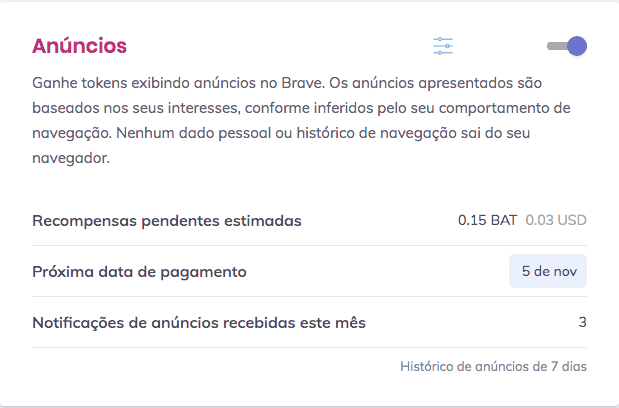Open the Histórico de anúncios de 7 dias link
619x408 pixels.
pyautogui.click(x=493, y=366)
